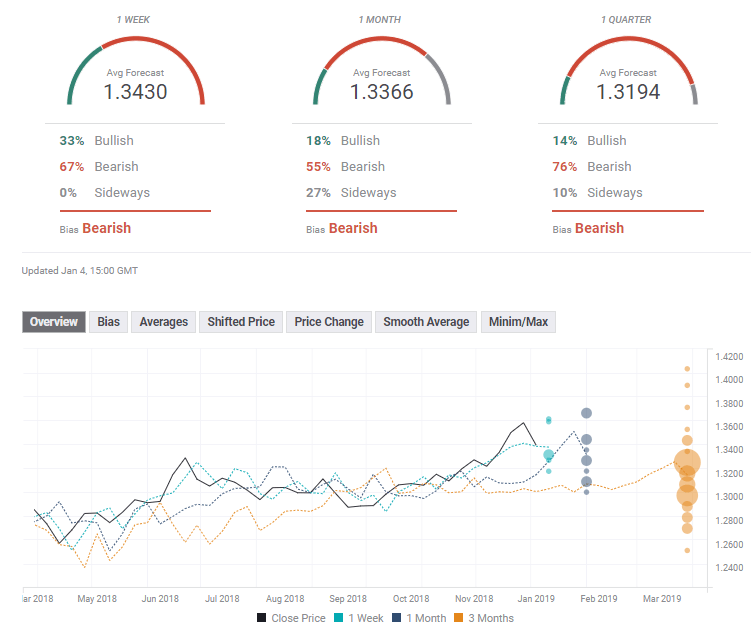Click the 27% Sideways value
Image resolution: width=755 pixels, height=637 pixels.
(x=318, y=193)
